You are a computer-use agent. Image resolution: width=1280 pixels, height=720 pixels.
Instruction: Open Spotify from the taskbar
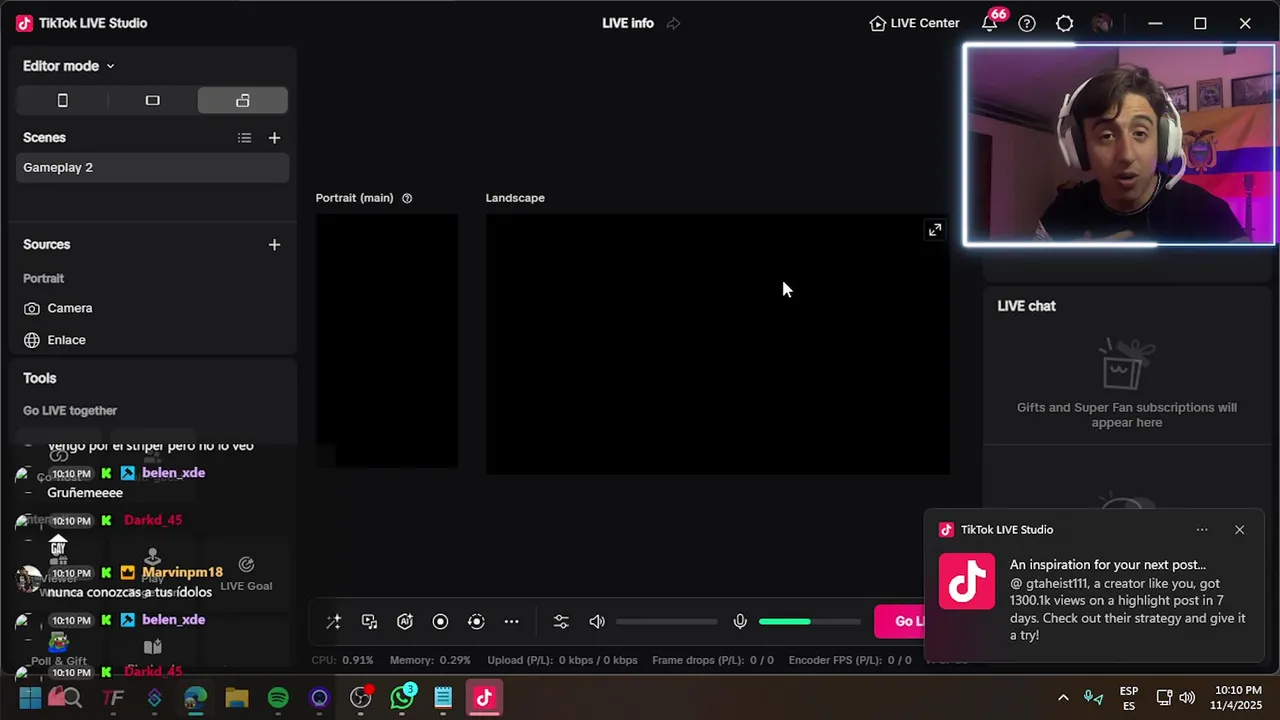278,697
